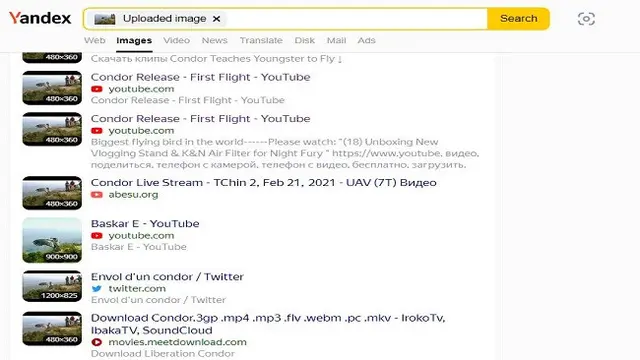Select the Images tab

point(134,40)
